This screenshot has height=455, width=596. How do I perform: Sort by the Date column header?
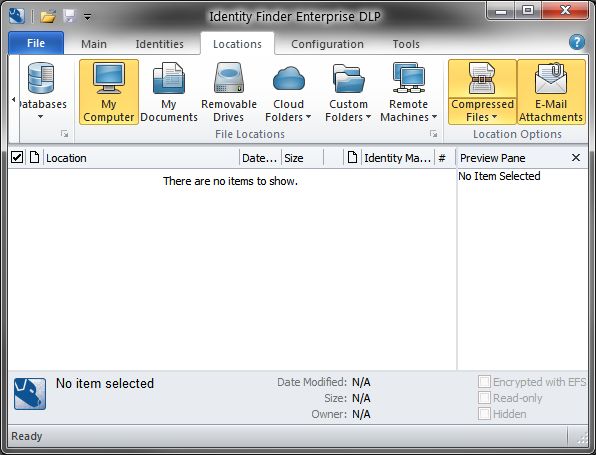point(260,157)
